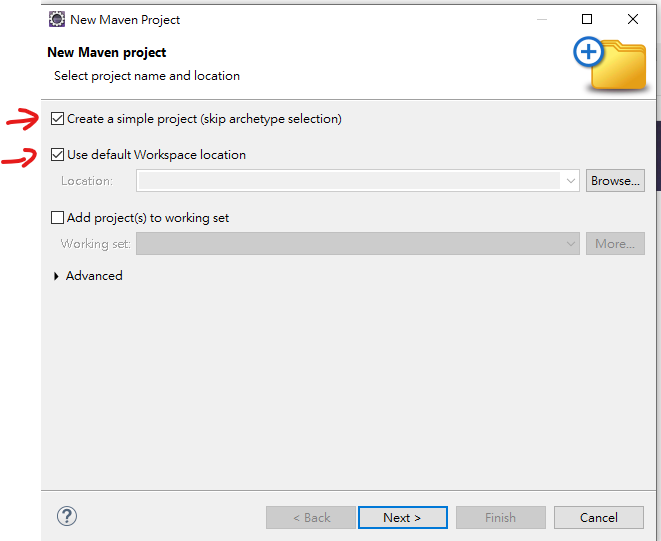
Task: Click the Next > button
Action: point(401,517)
